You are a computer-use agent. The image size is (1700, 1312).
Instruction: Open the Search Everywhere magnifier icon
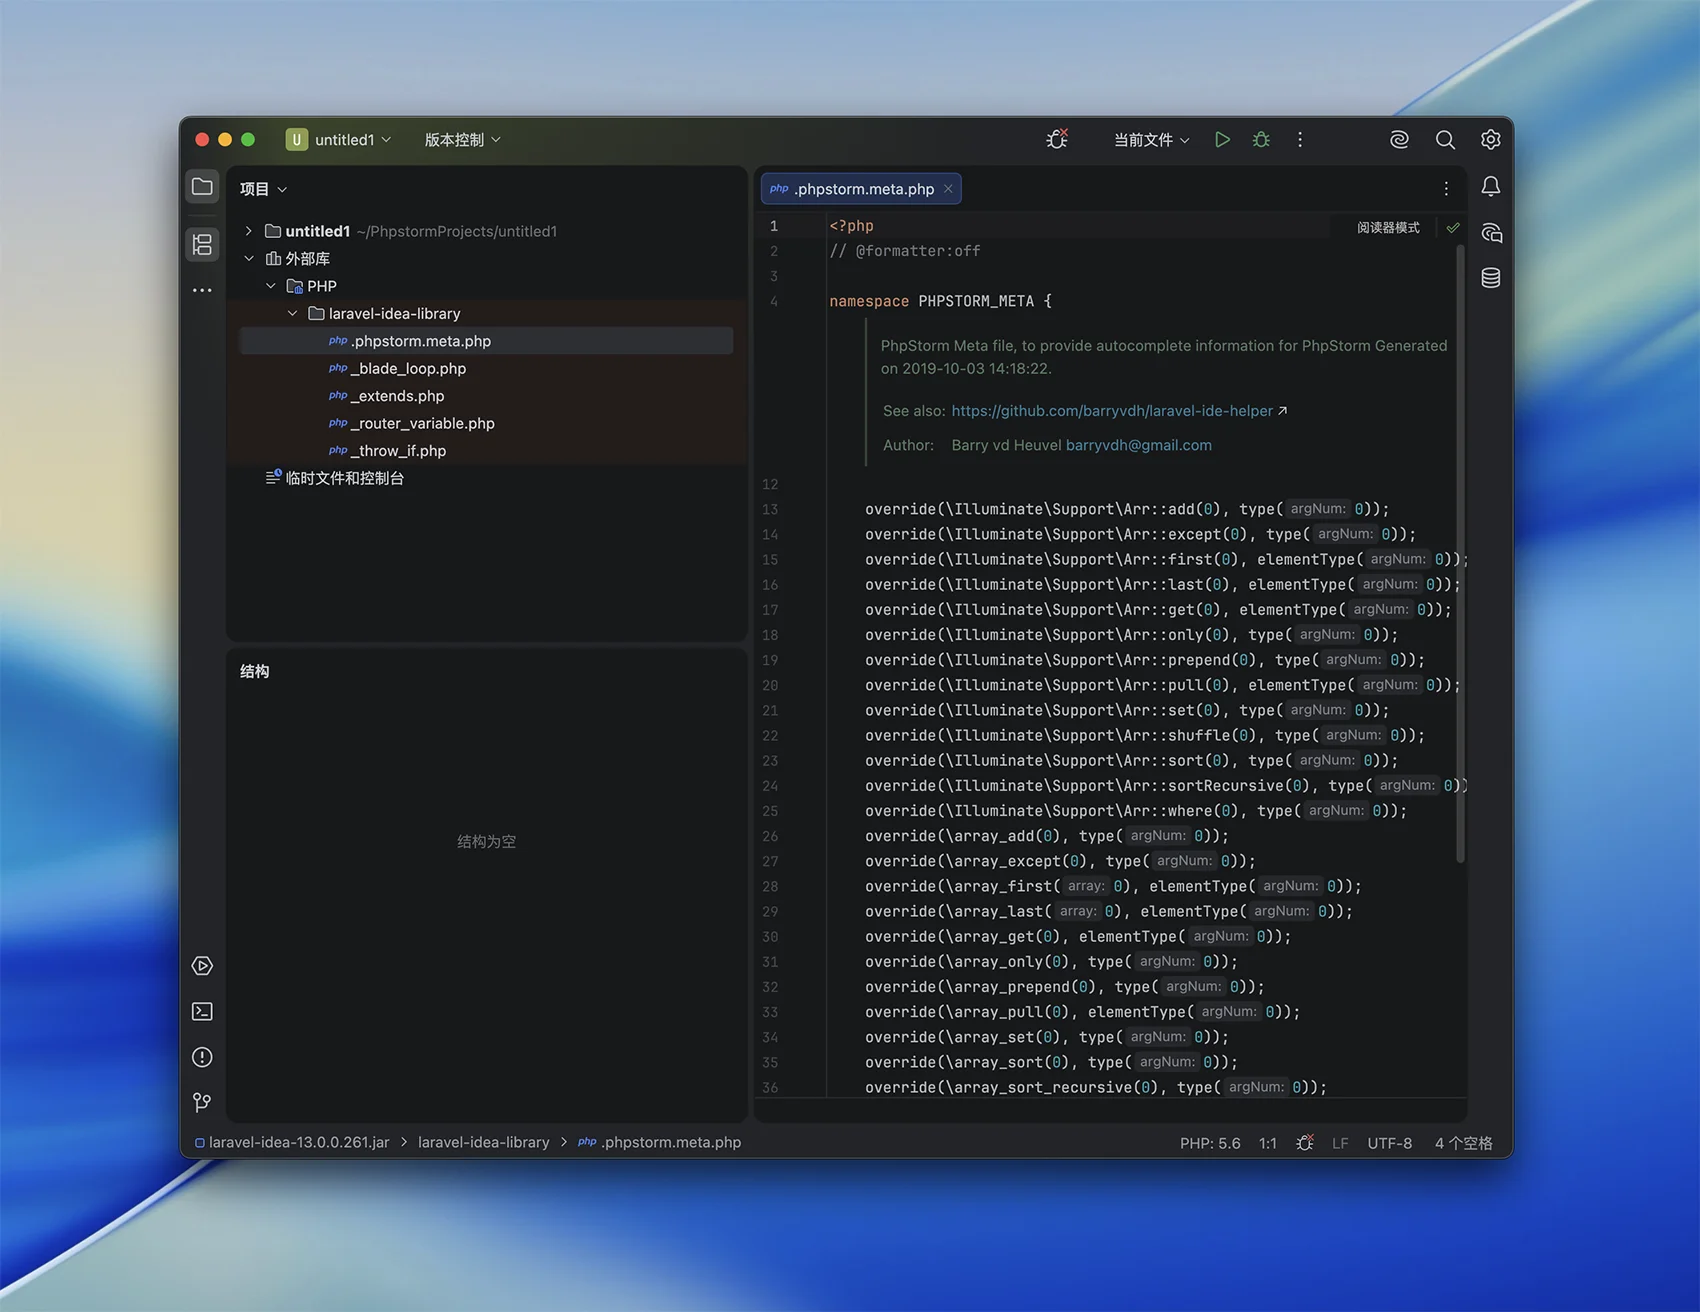click(x=1445, y=140)
